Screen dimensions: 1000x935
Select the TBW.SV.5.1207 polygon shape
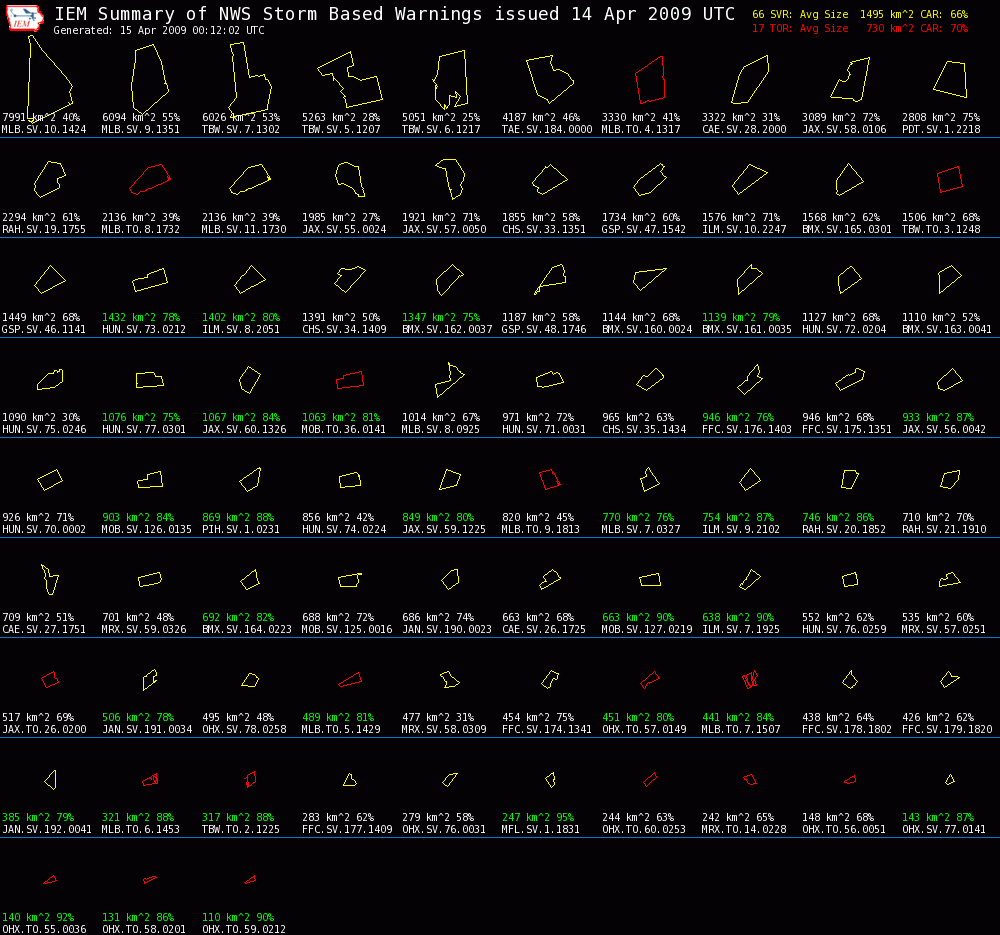click(349, 79)
